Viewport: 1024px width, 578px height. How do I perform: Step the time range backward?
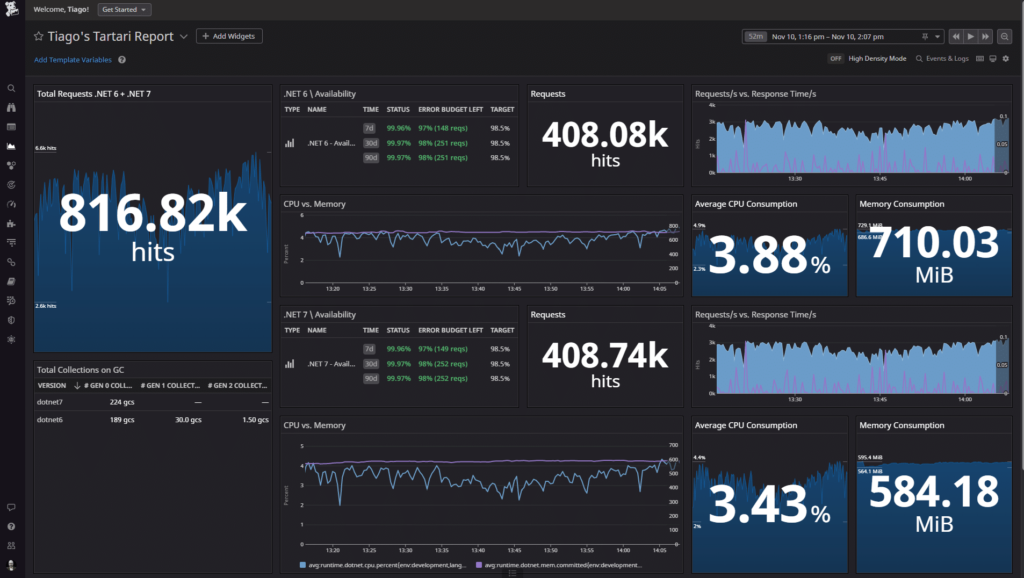point(956,36)
